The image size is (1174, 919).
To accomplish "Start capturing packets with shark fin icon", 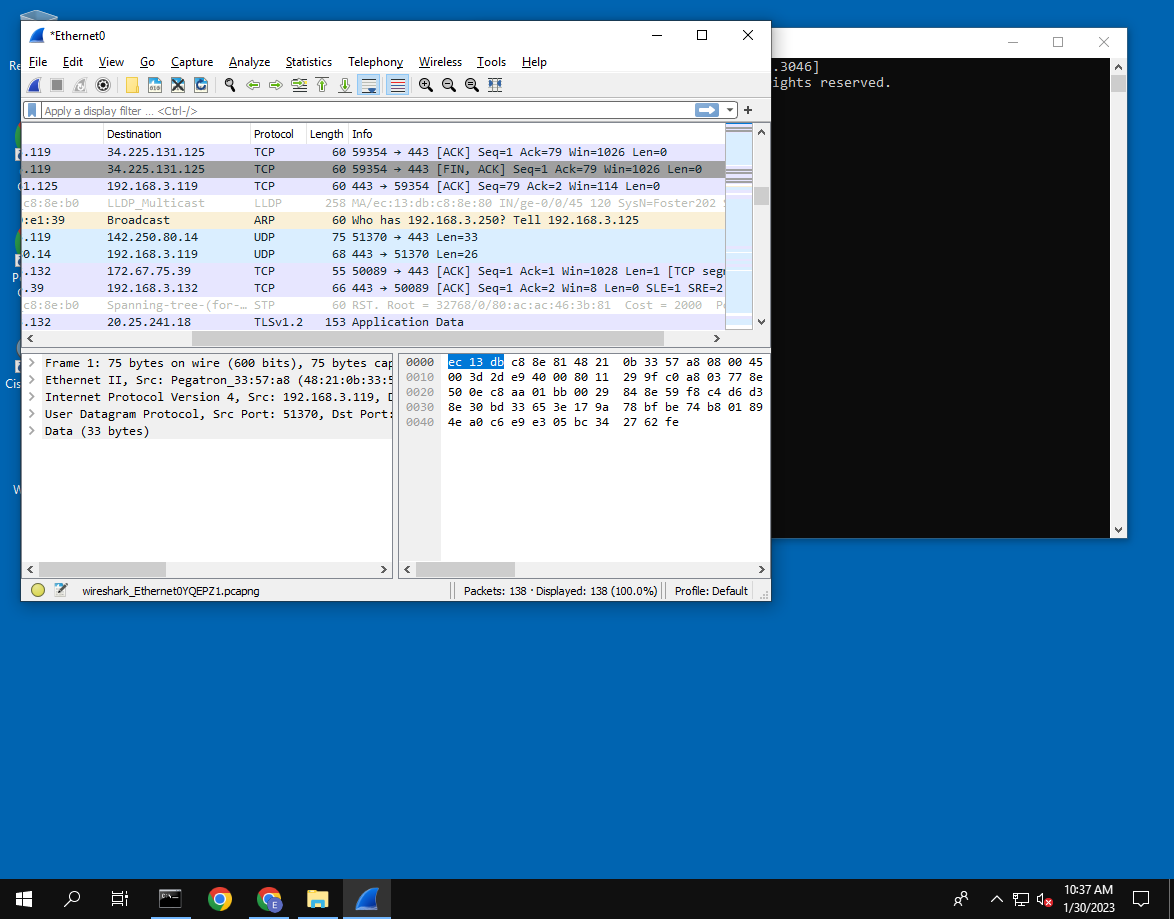I will pyautogui.click(x=34, y=85).
